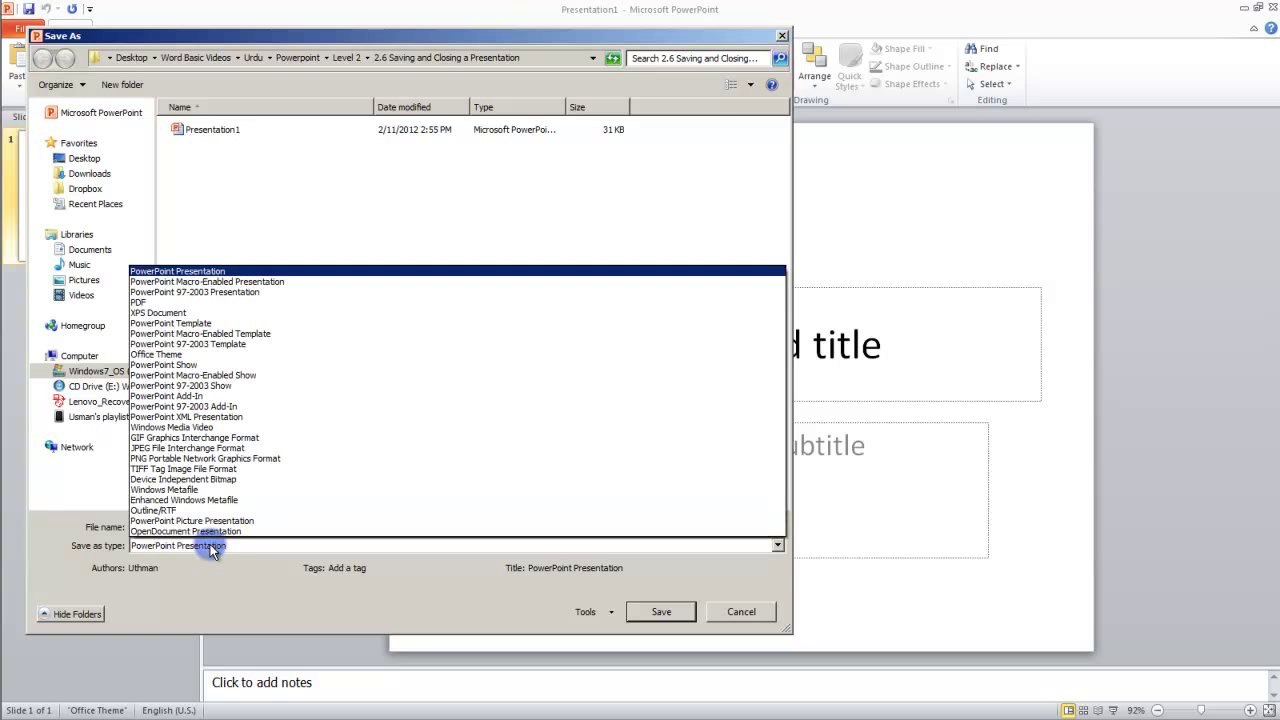This screenshot has width=1280, height=720.
Task: Click the Tags 'Add a tag' field
Action: point(347,568)
